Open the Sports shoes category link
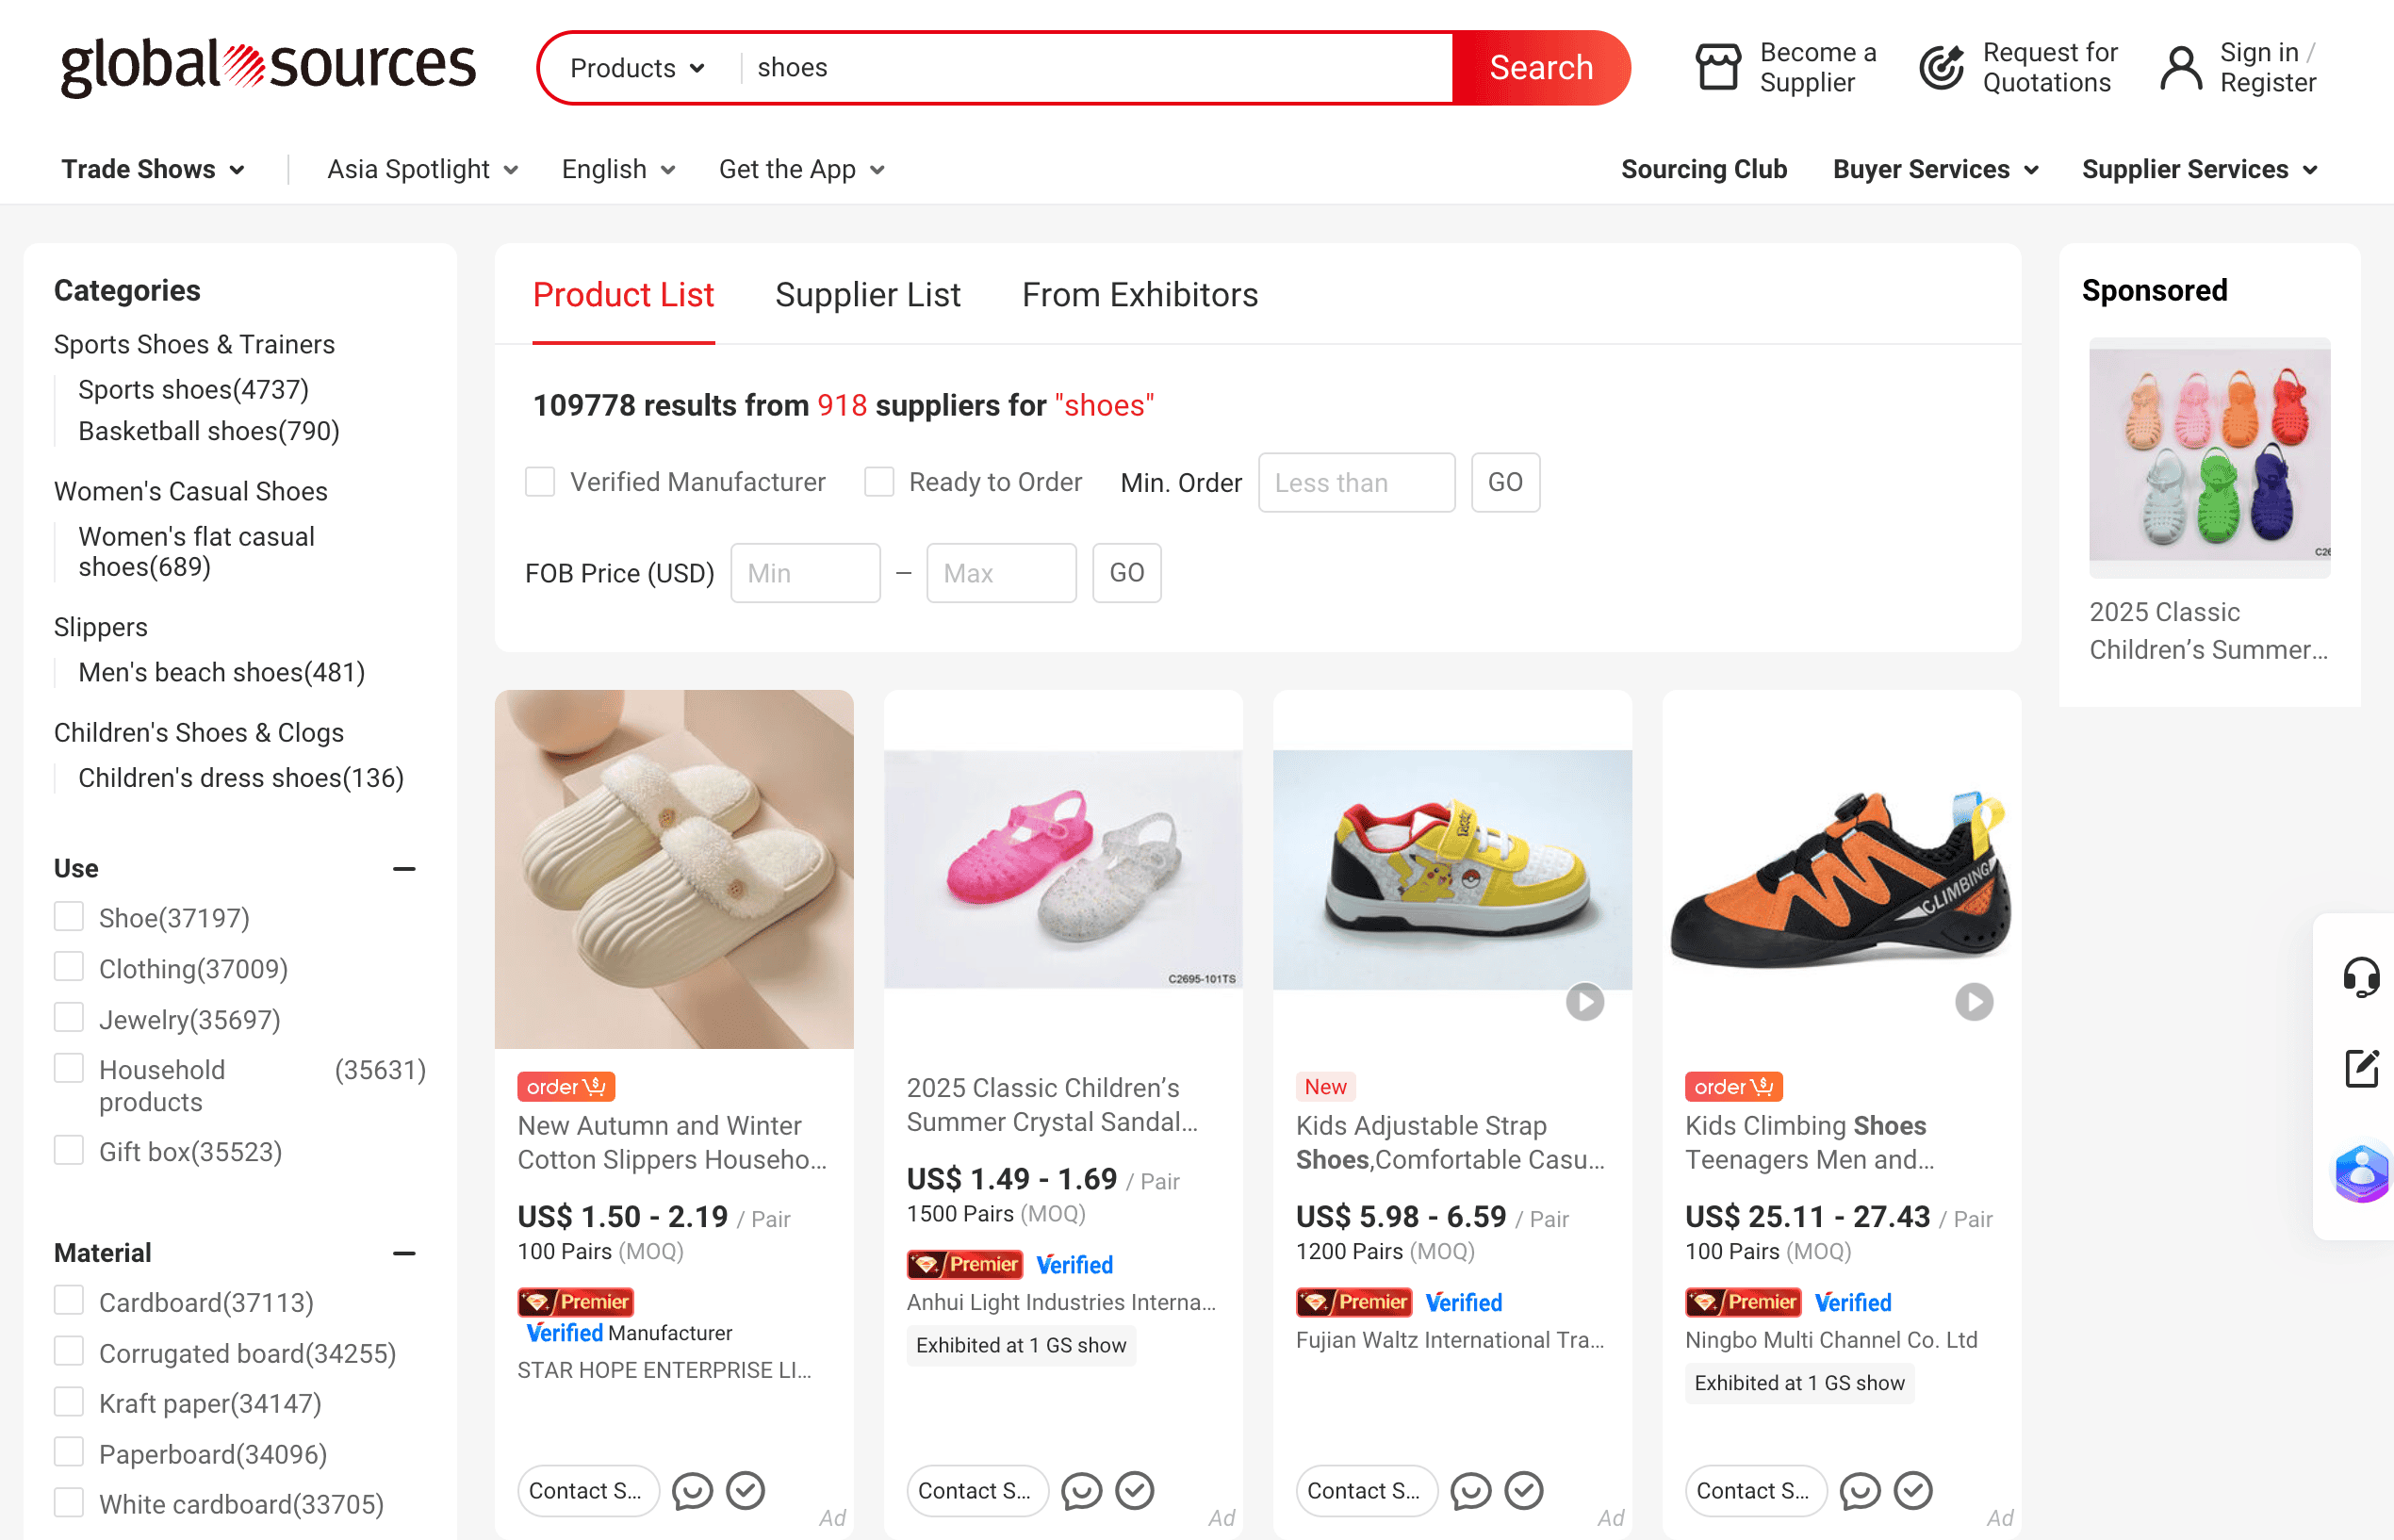The image size is (2394, 1540). click(x=193, y=389)
